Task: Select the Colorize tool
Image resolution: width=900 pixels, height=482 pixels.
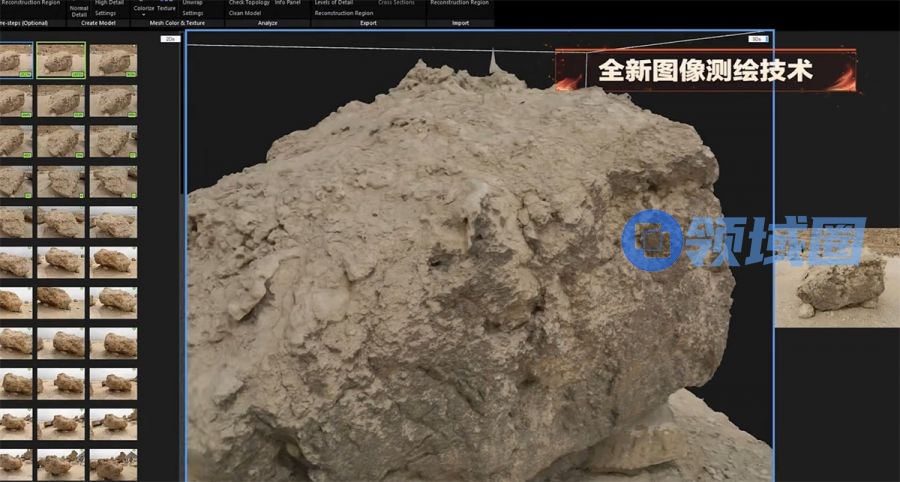Action: coord(144,8)
